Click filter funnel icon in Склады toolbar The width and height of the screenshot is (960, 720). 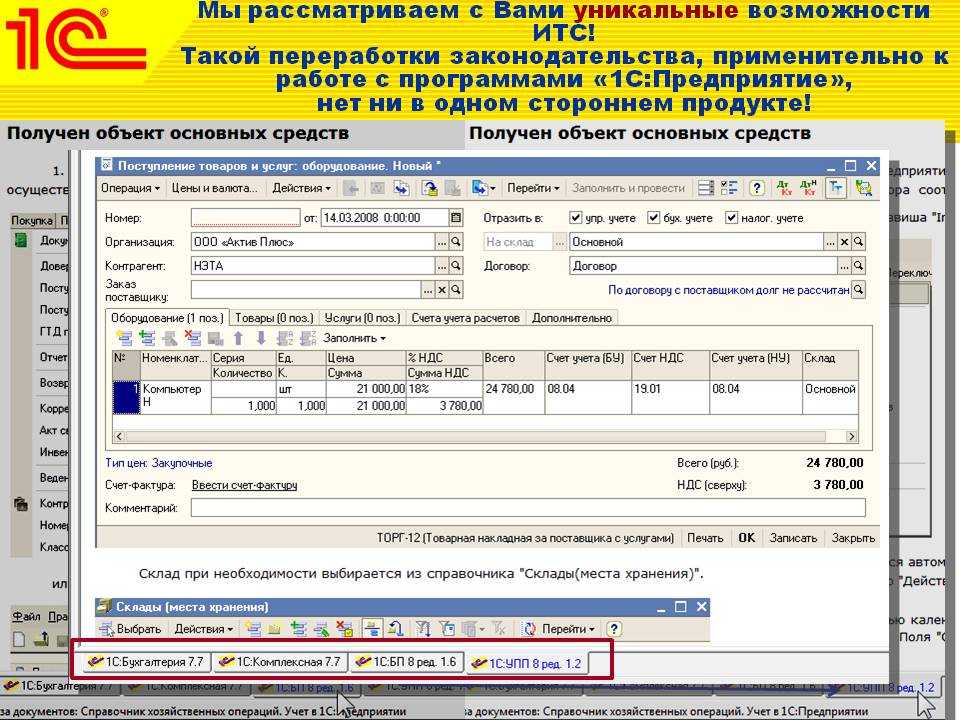422,629
